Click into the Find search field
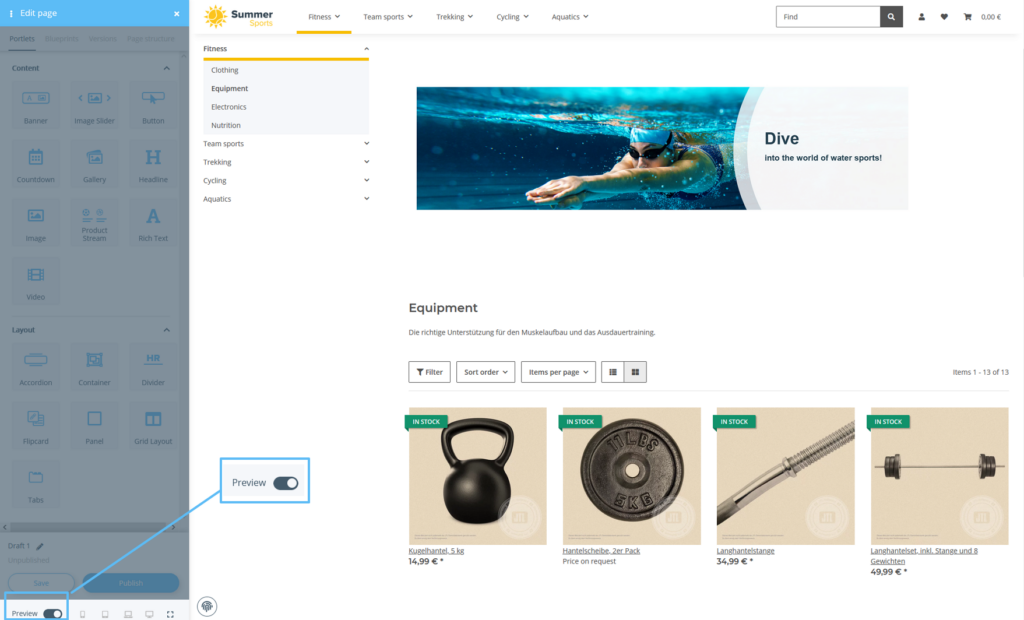The image size is (1024, 620). (828, 17)
